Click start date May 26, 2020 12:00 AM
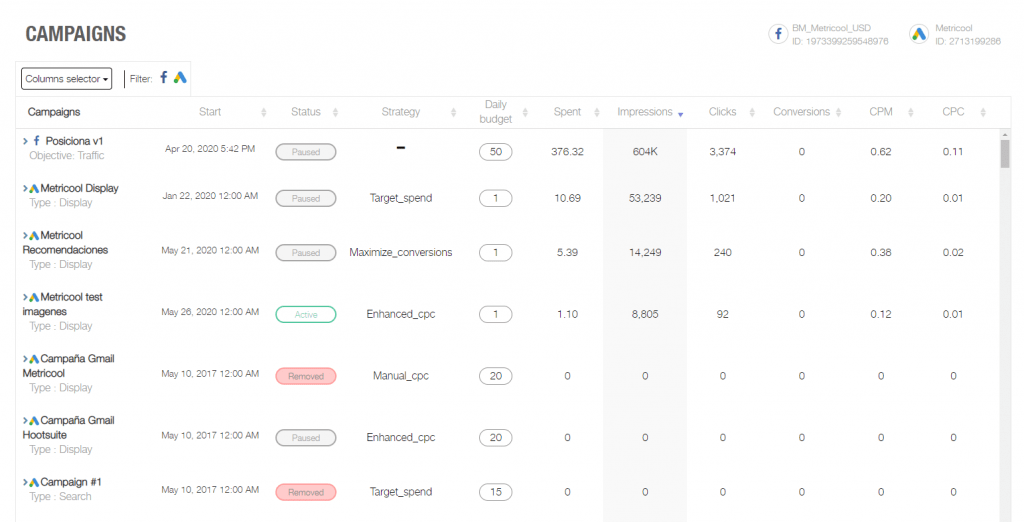Image resolution: width=1024 pixels, height=522 pixels. point(210,312)
